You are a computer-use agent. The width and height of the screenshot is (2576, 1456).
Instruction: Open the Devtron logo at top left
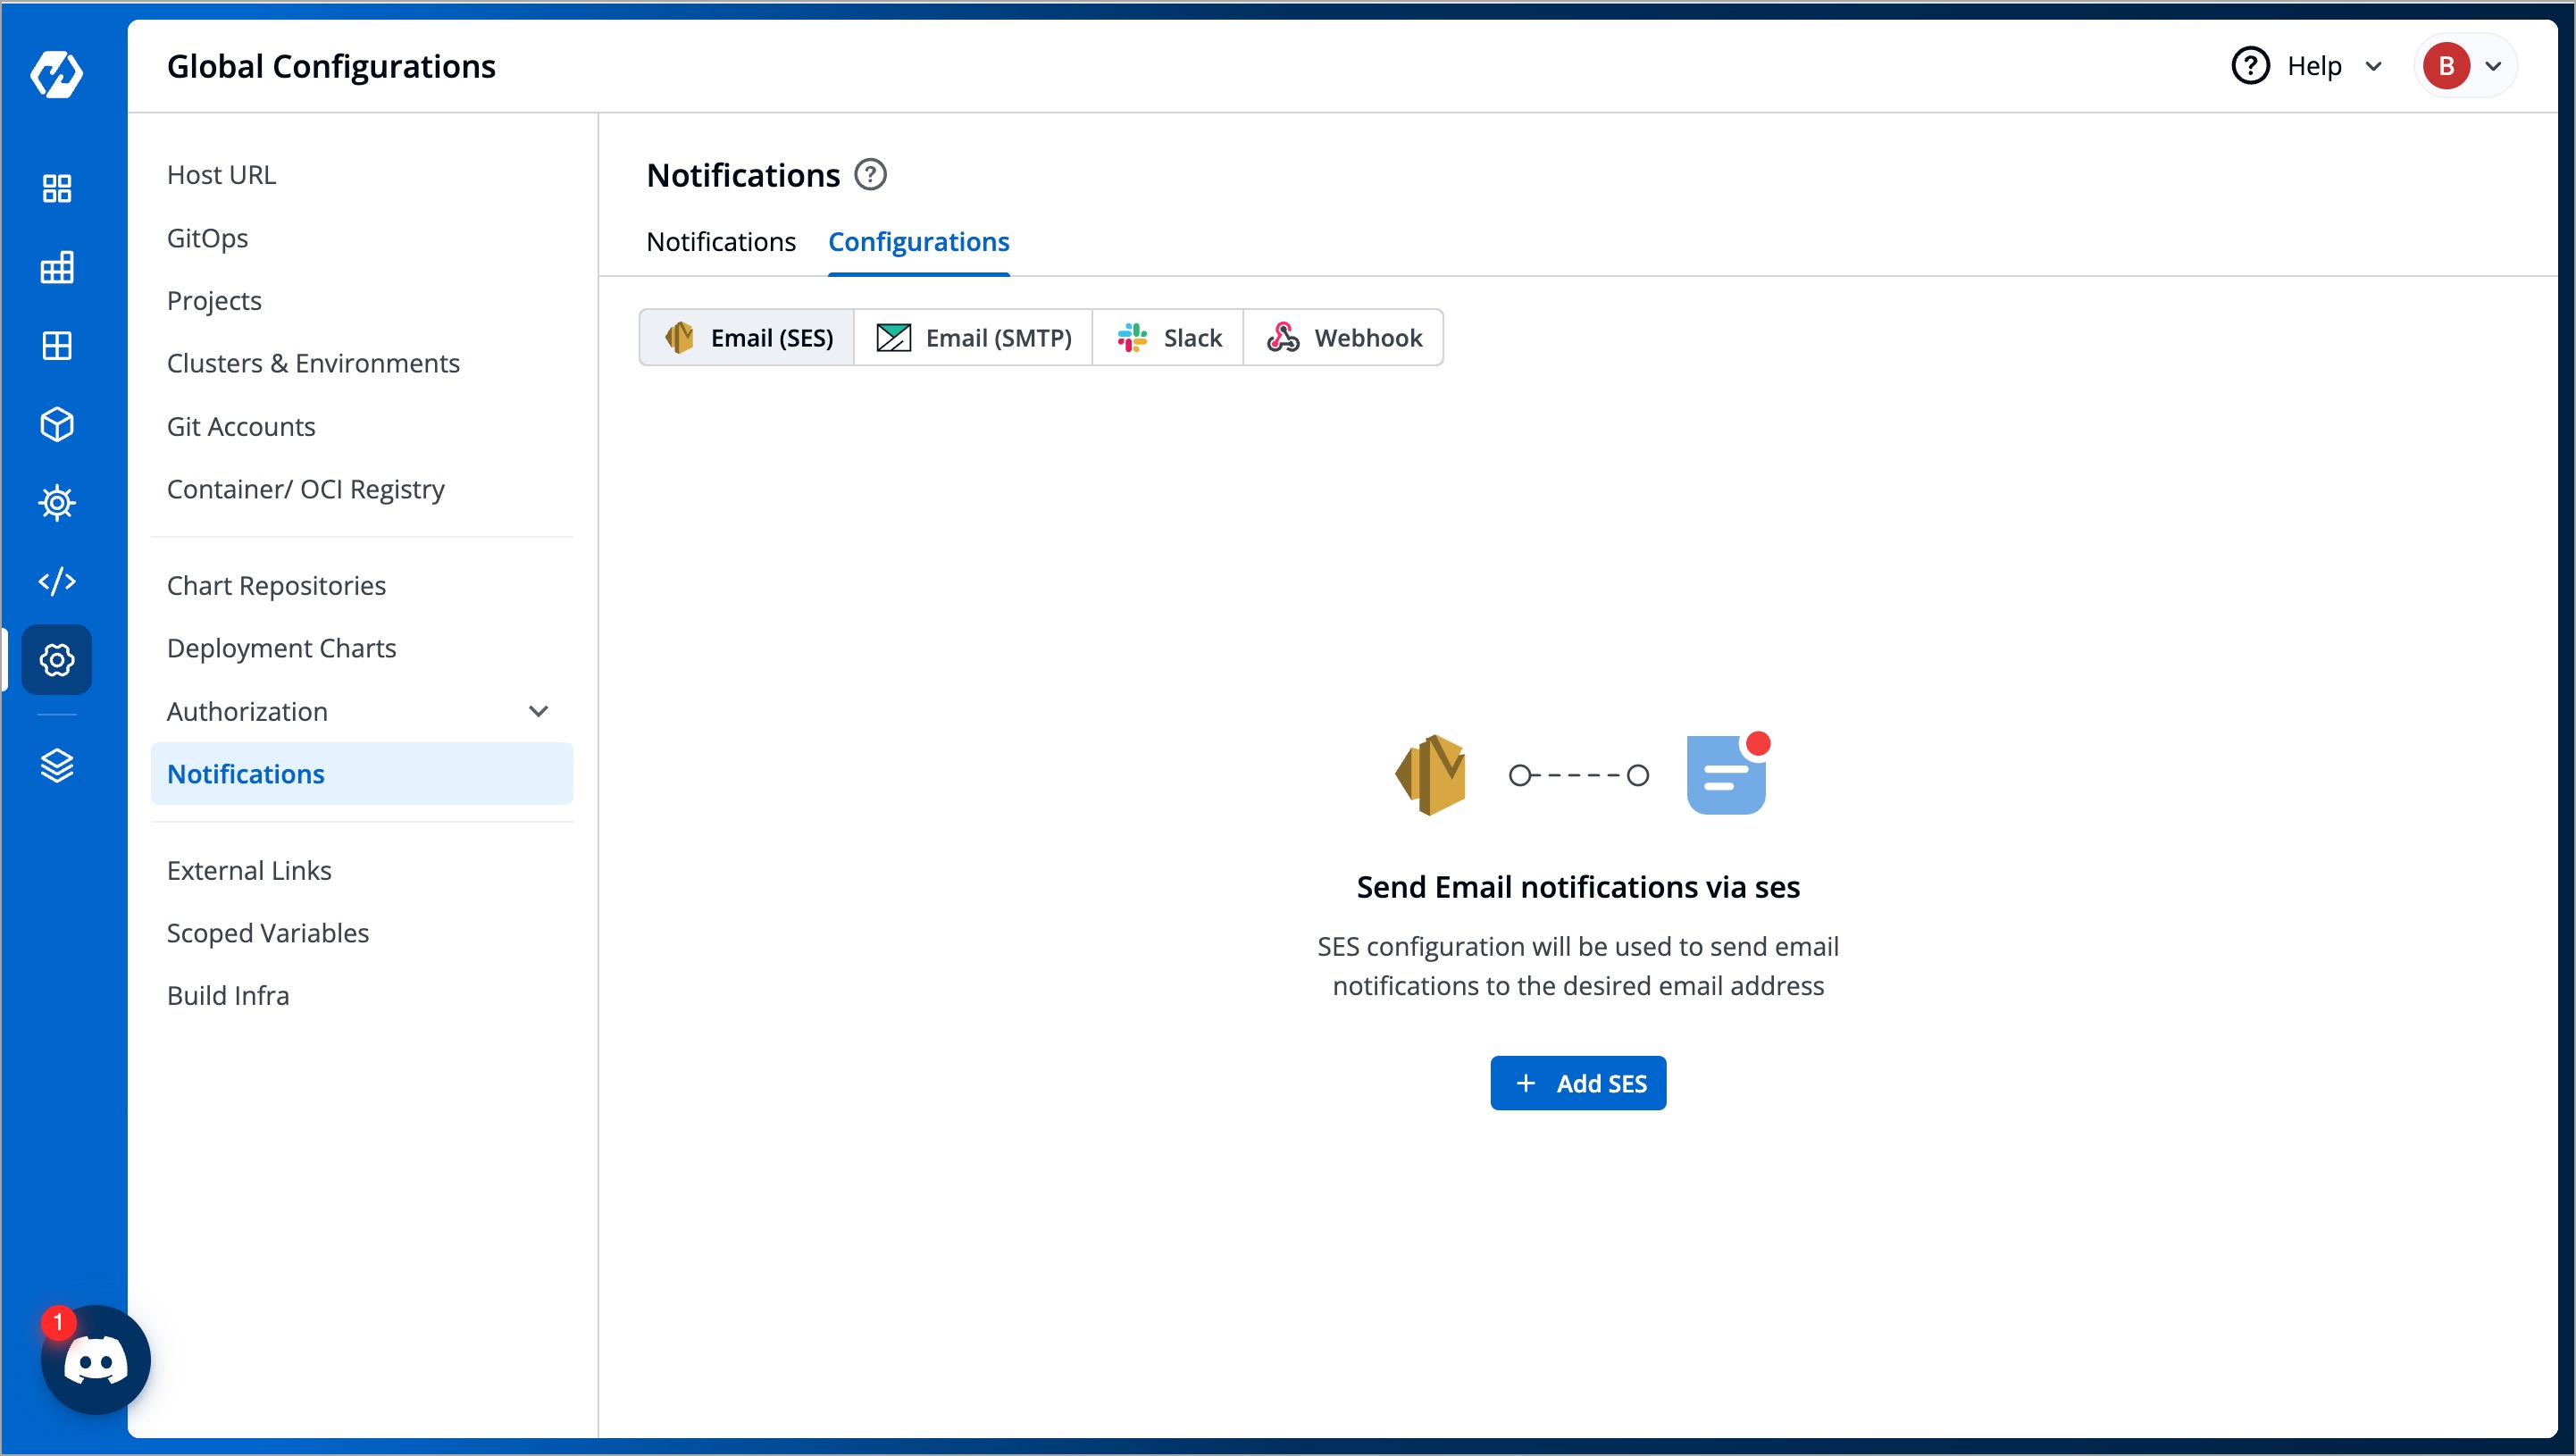pos(56,74)
